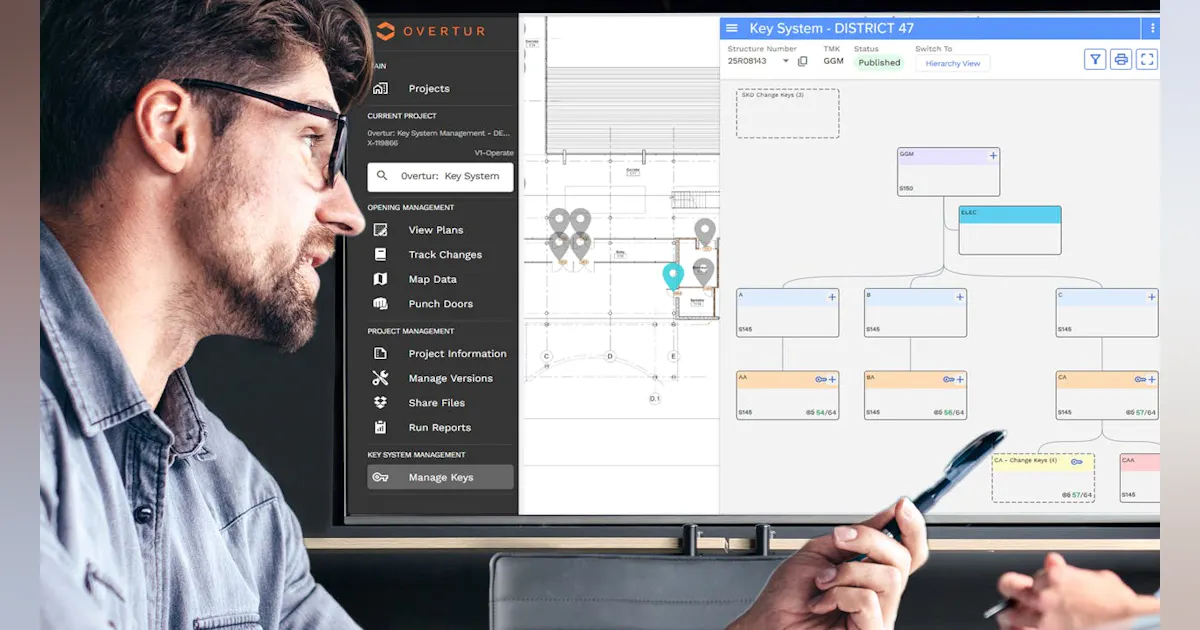Expand the Structure Number 25R08143 dropdown
This screenshot has width=1200, height=630.
click(x=785, y=61)
